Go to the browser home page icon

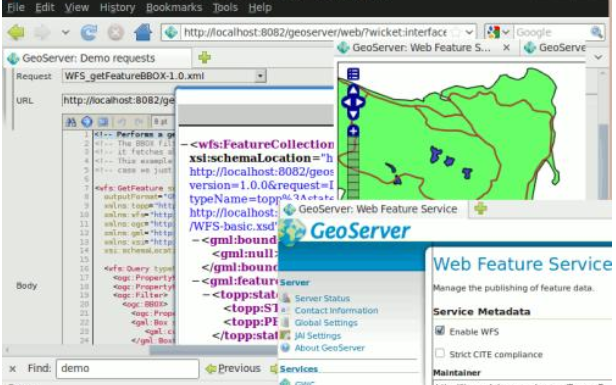click(x=143, y=32)
